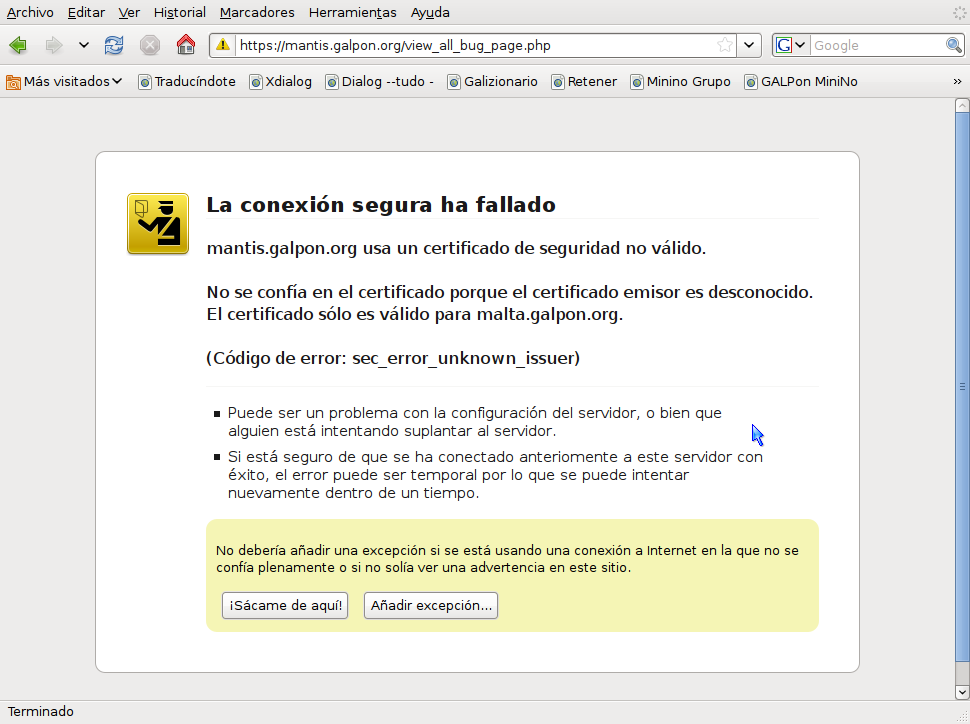Click the scrollbar down arrow
The image size is (970, 724).
[x=962, y=692]
